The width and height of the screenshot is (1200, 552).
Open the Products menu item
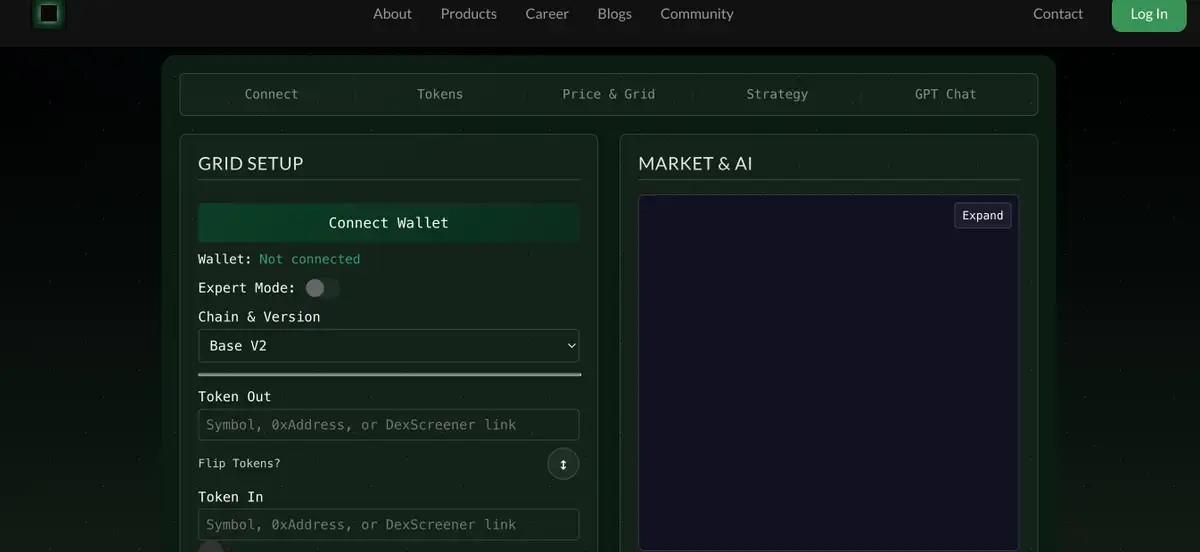(468, 14)
